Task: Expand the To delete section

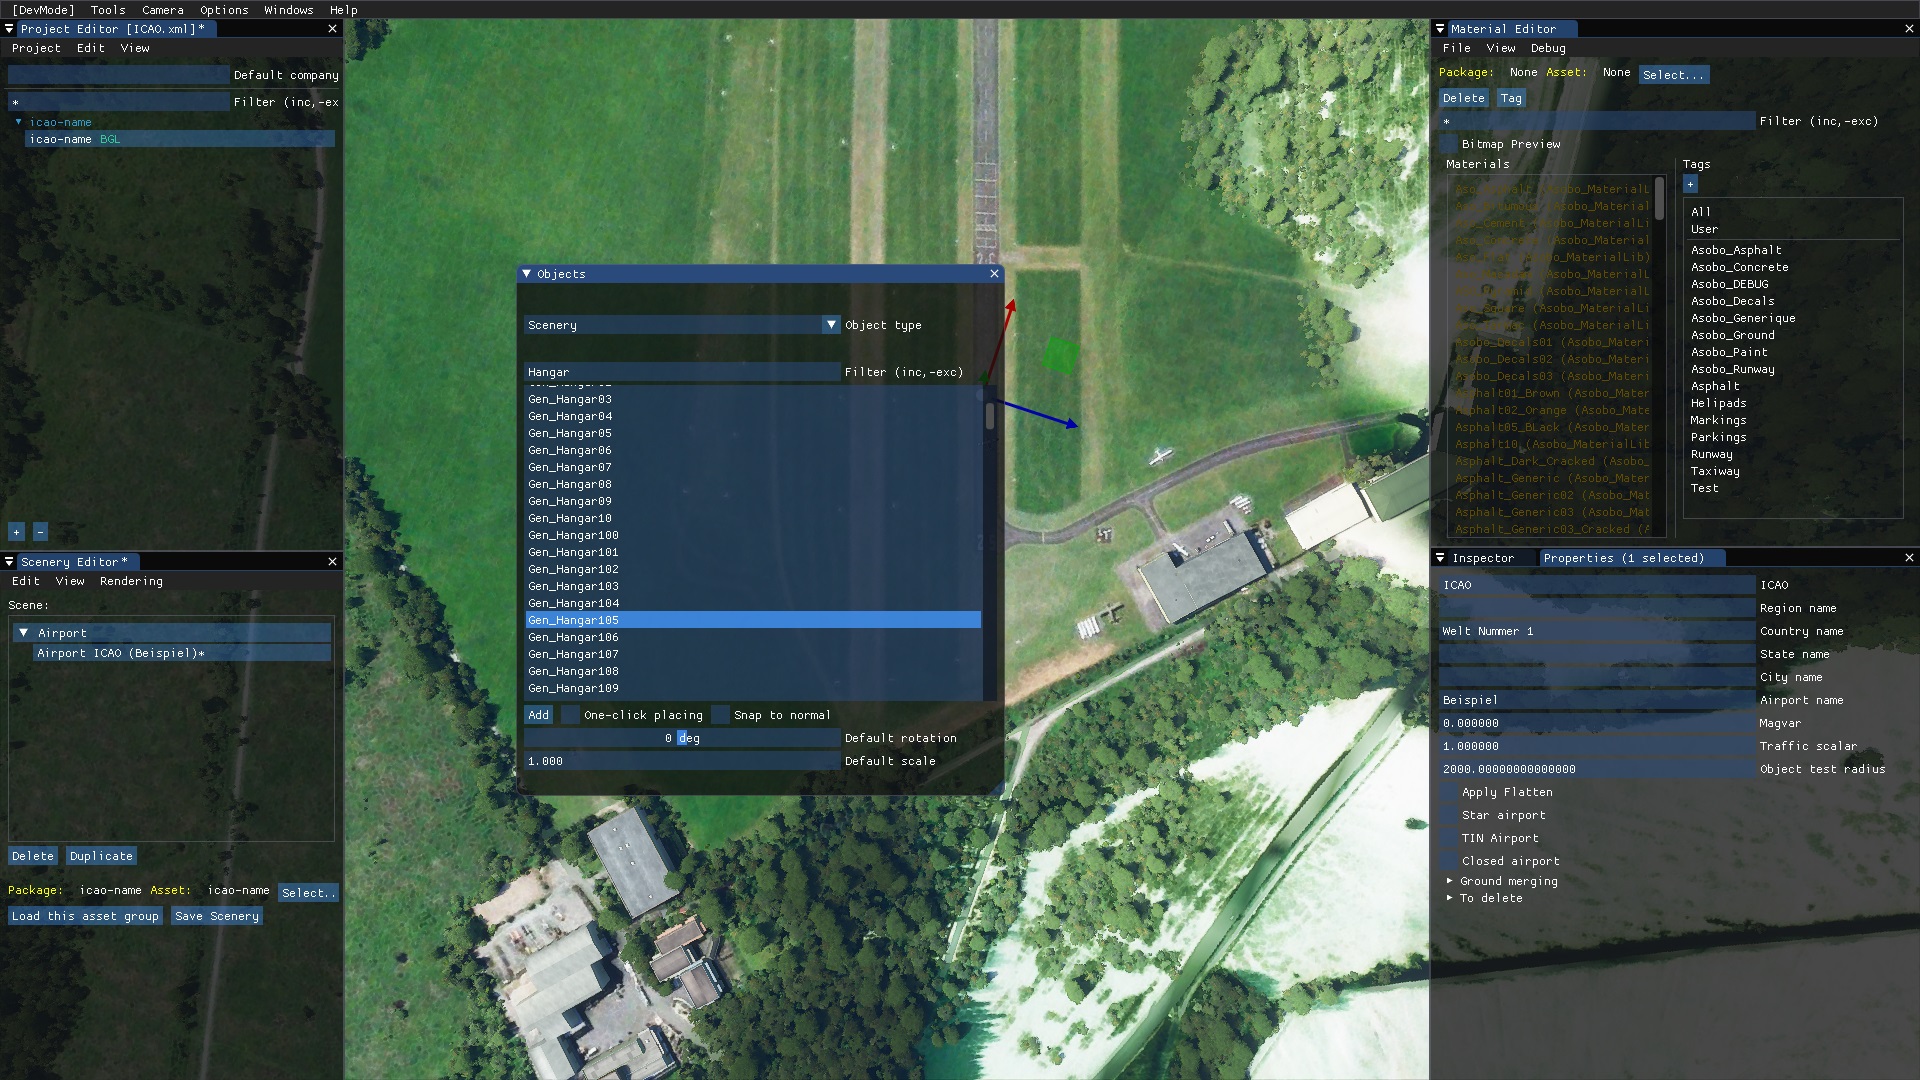Action: (1449, 898)
